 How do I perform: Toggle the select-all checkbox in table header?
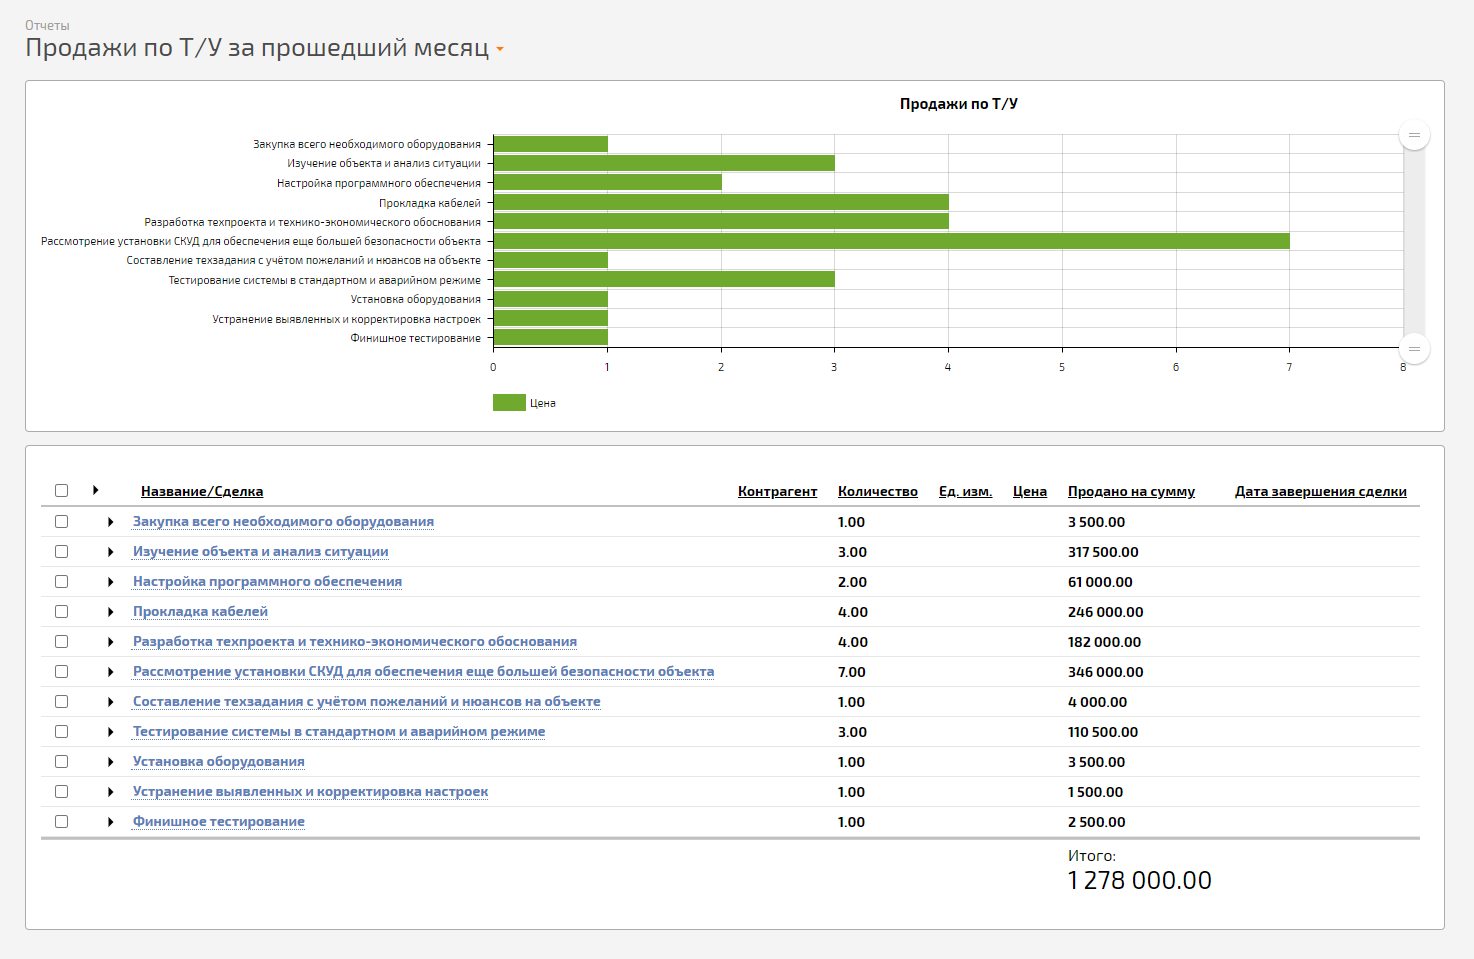[61, 491]
